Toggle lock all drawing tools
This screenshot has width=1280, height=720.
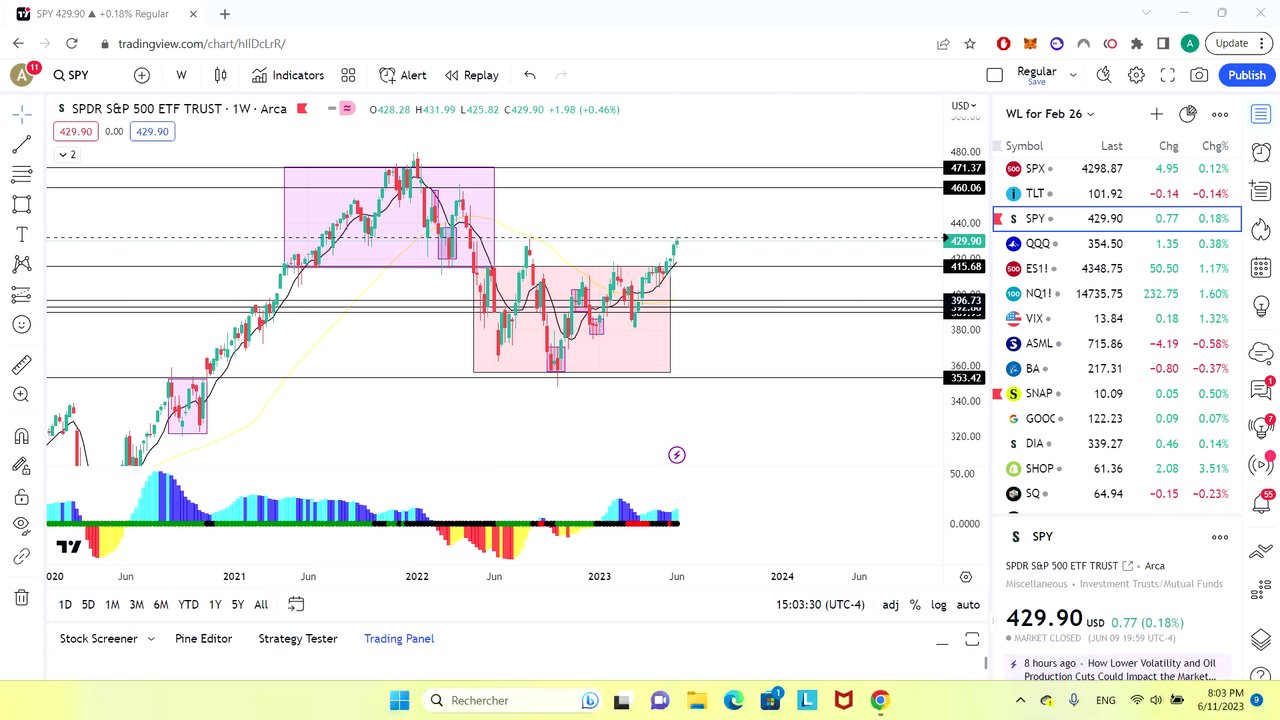[x=21, y=496]
